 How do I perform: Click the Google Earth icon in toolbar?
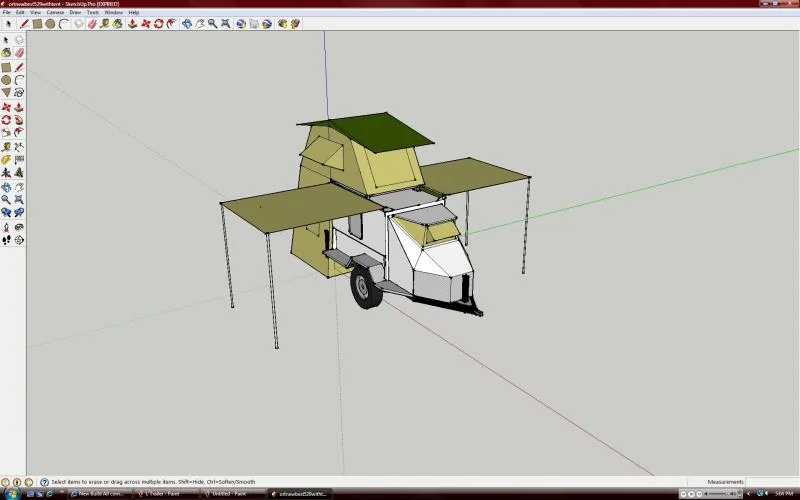pyautogui.click(x=267, y=24)
